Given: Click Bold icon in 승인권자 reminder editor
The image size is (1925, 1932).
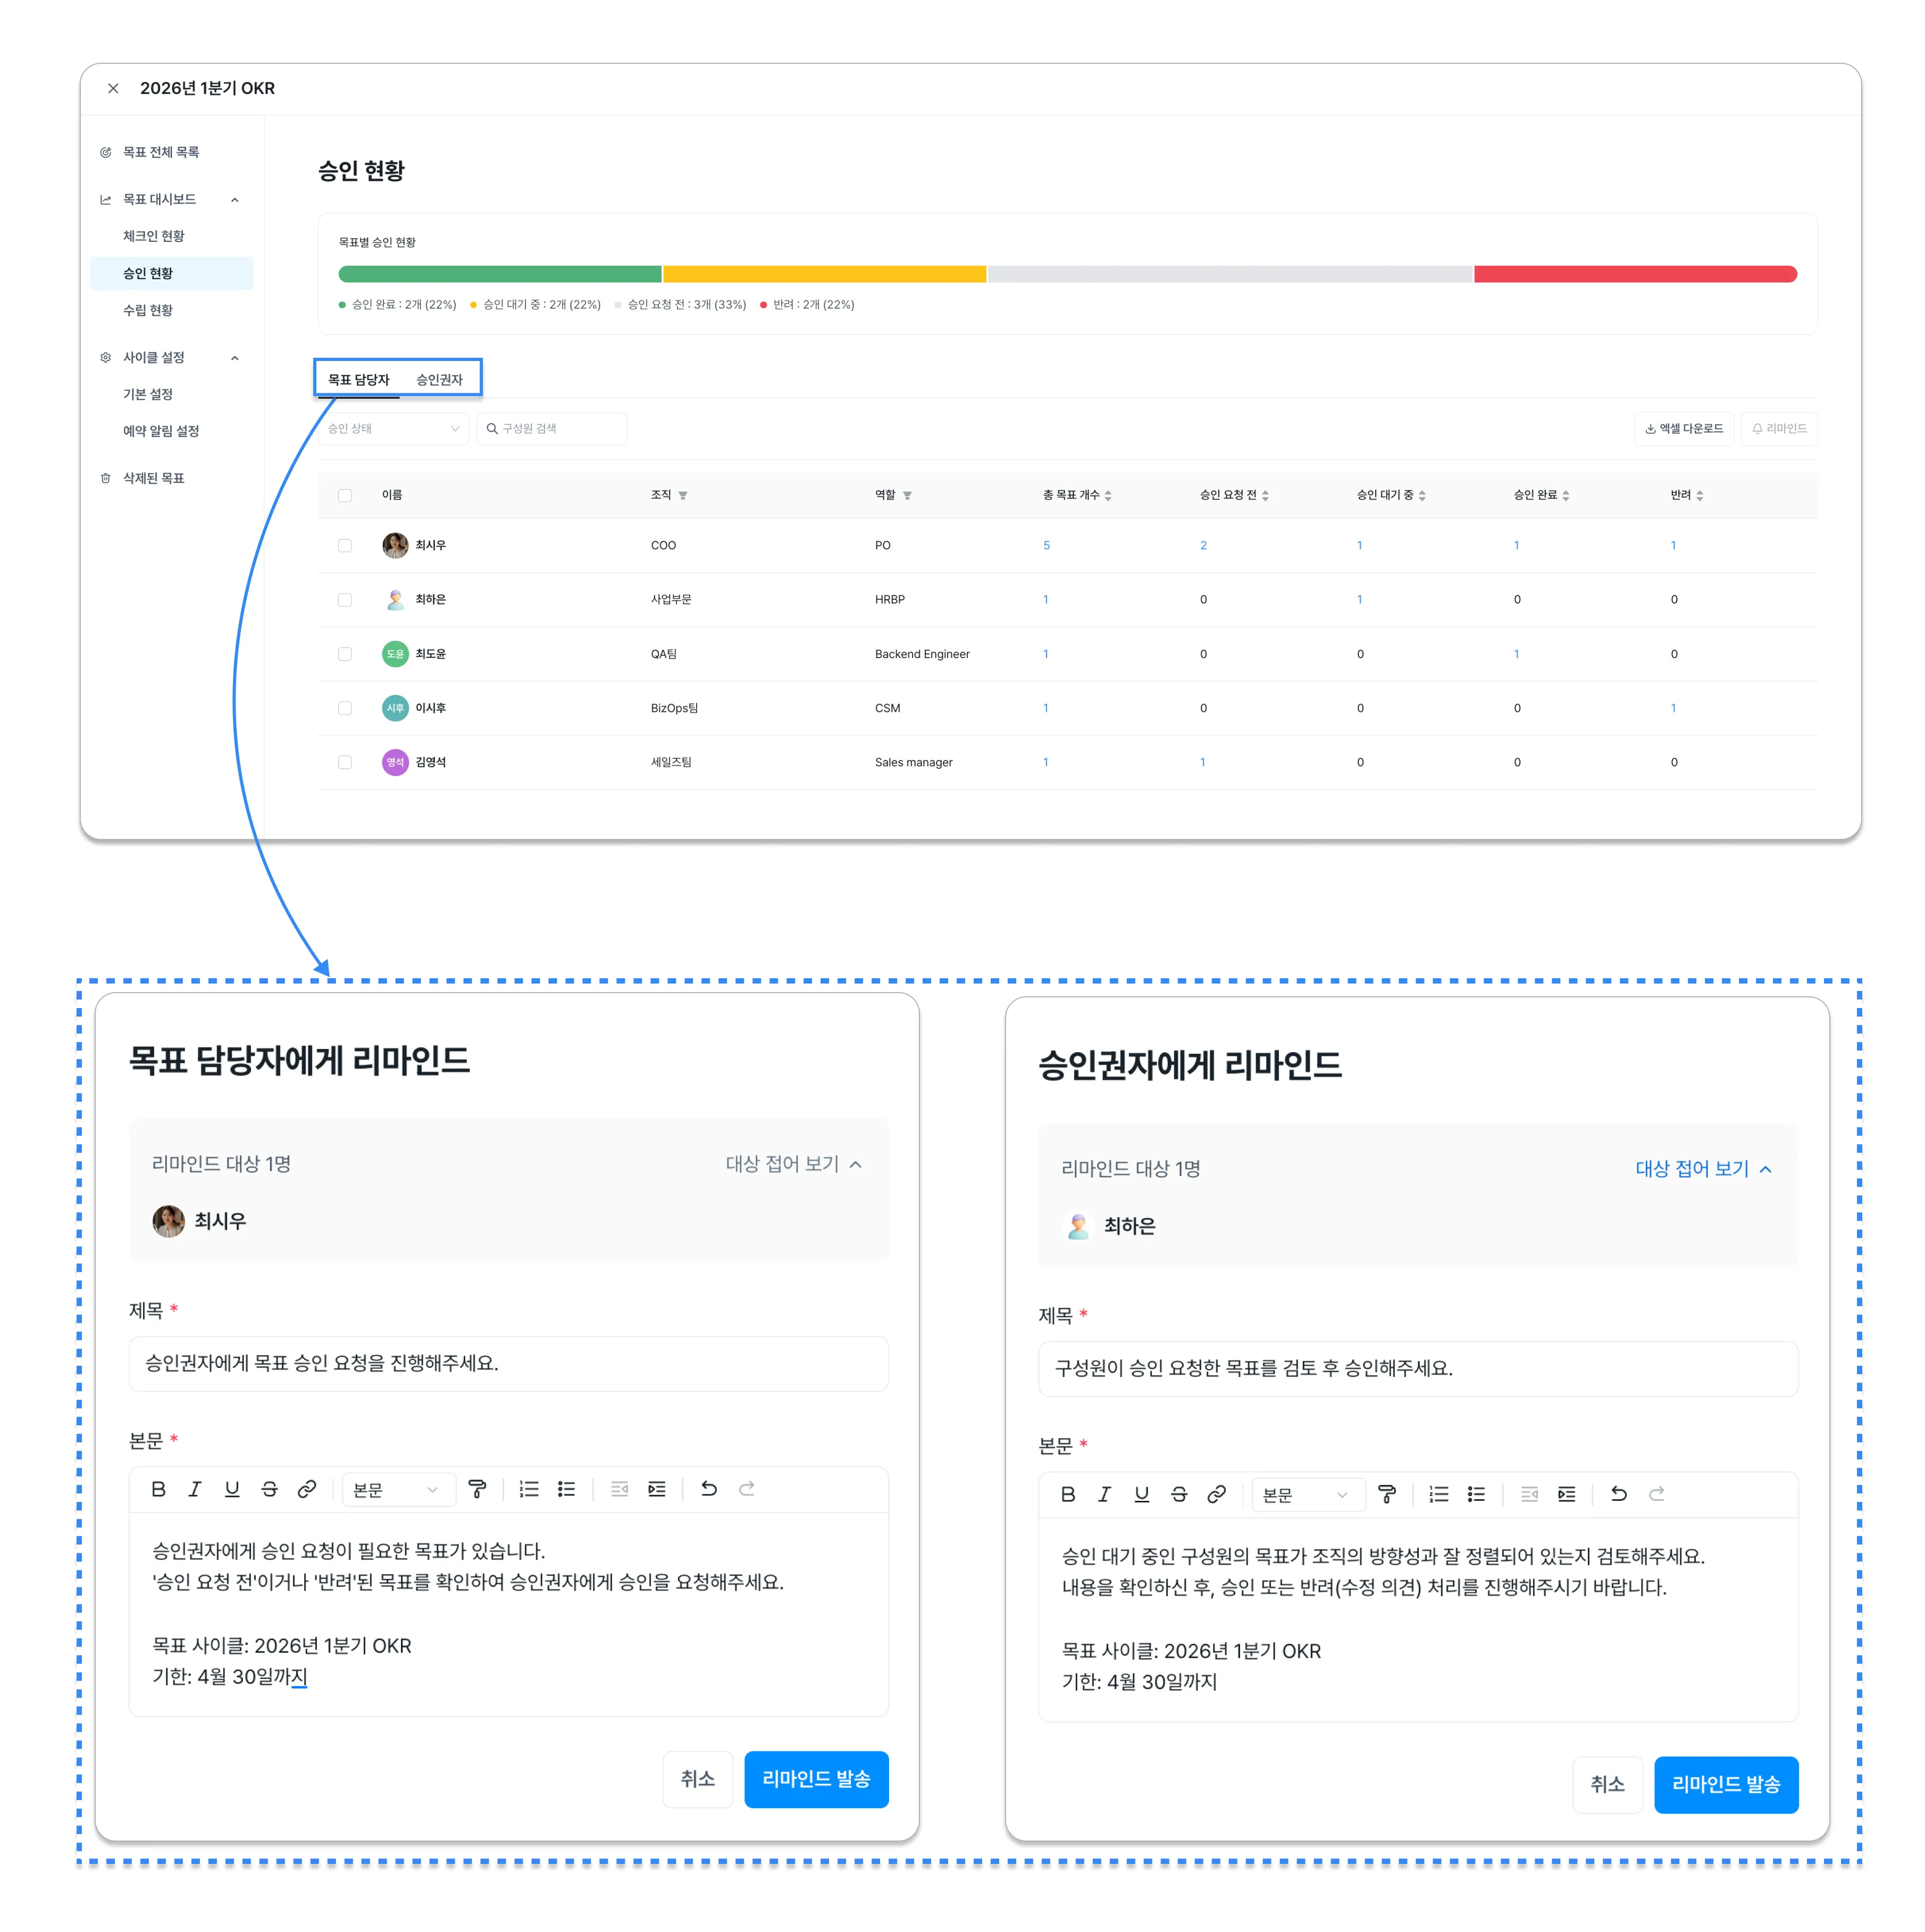Looking at the screenshot, I should pyautogui.click(x=1068, y=1494).
